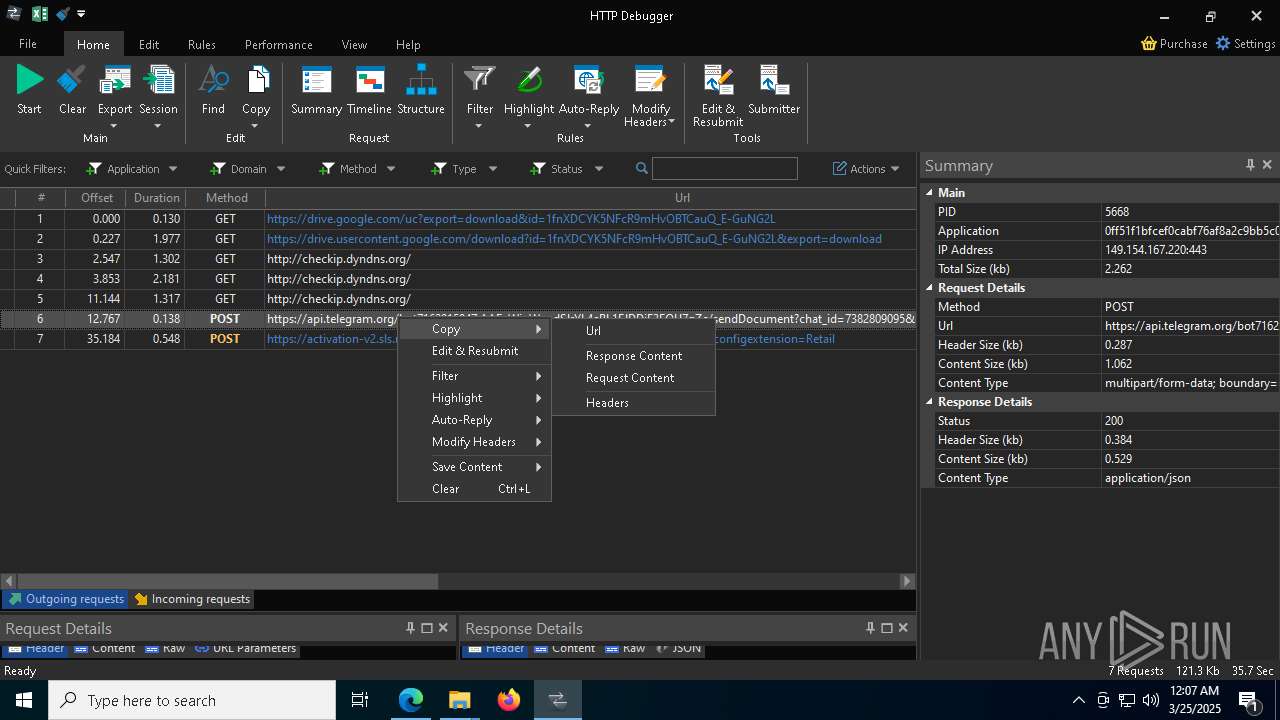The height and width of the screenshot is (720, 1280).
Task: Open File Explorer from the taskbar
Action: click(x=460, y=700)
